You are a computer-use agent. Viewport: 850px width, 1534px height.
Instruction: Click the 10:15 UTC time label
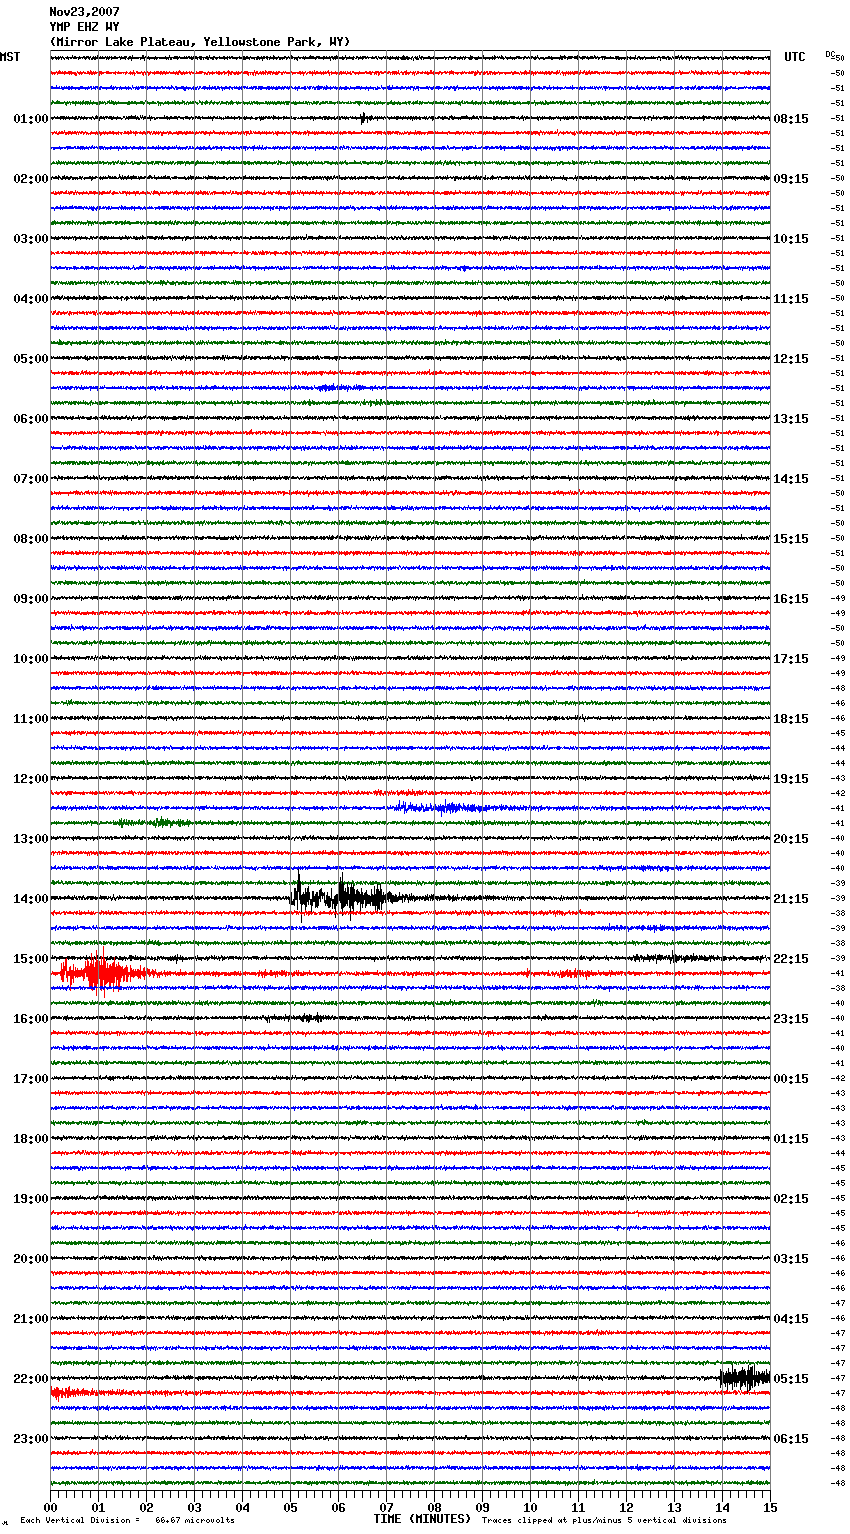point(791,239)
